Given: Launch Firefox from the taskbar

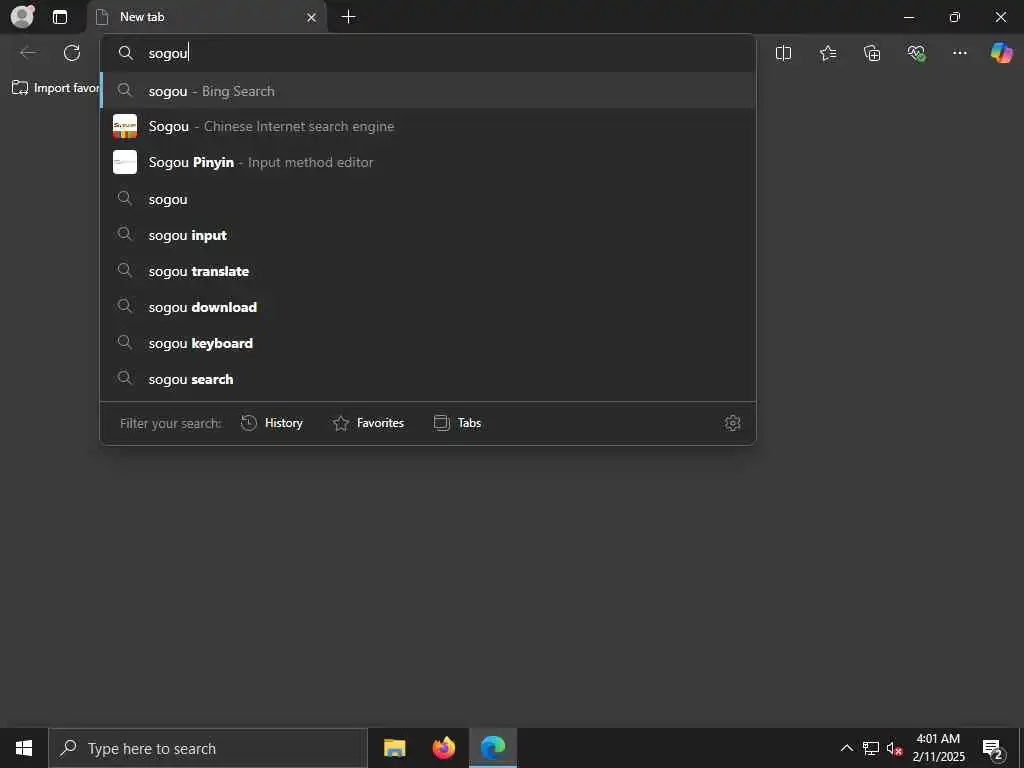Looking at the screenshot, I should click(x=444, y=748).
